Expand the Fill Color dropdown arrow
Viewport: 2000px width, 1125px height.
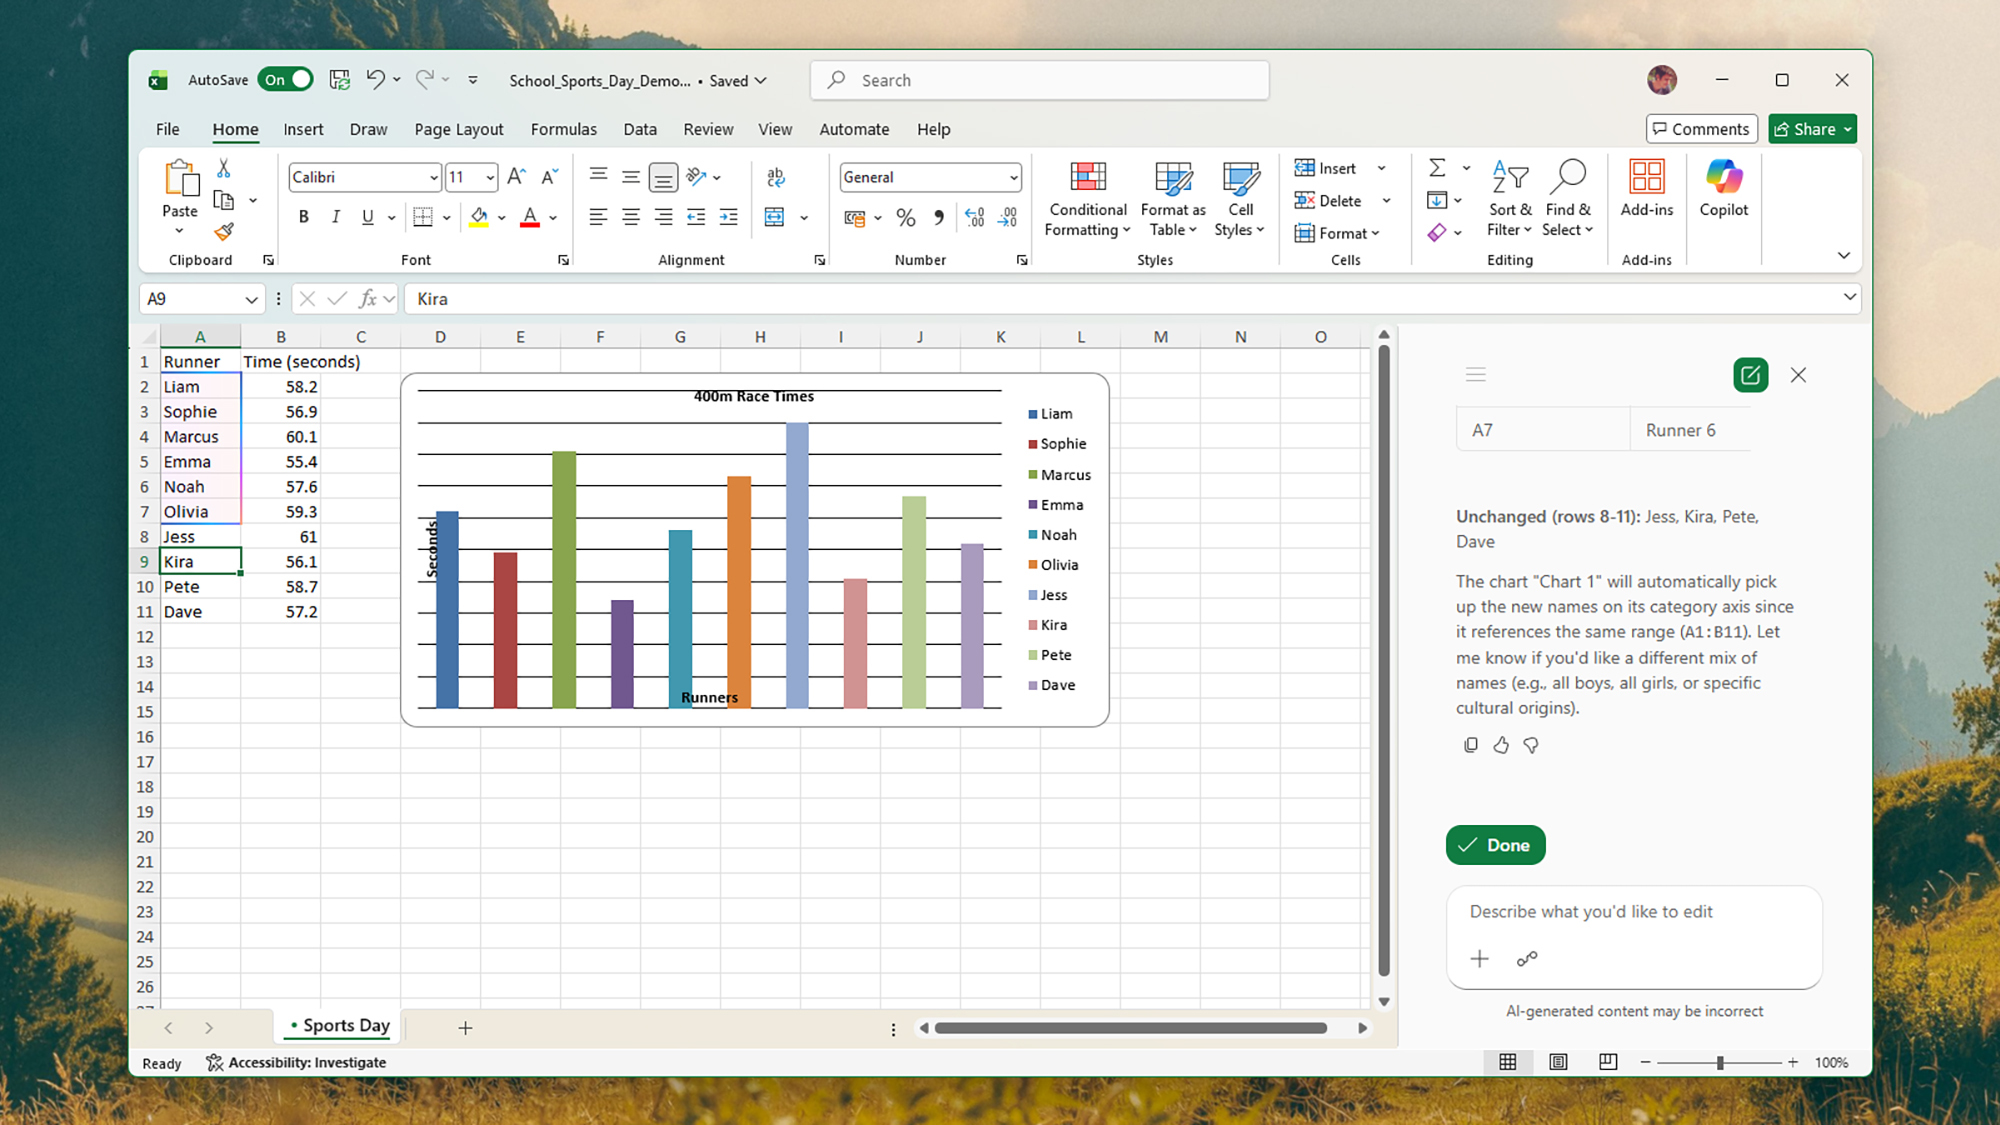(502, 217)
